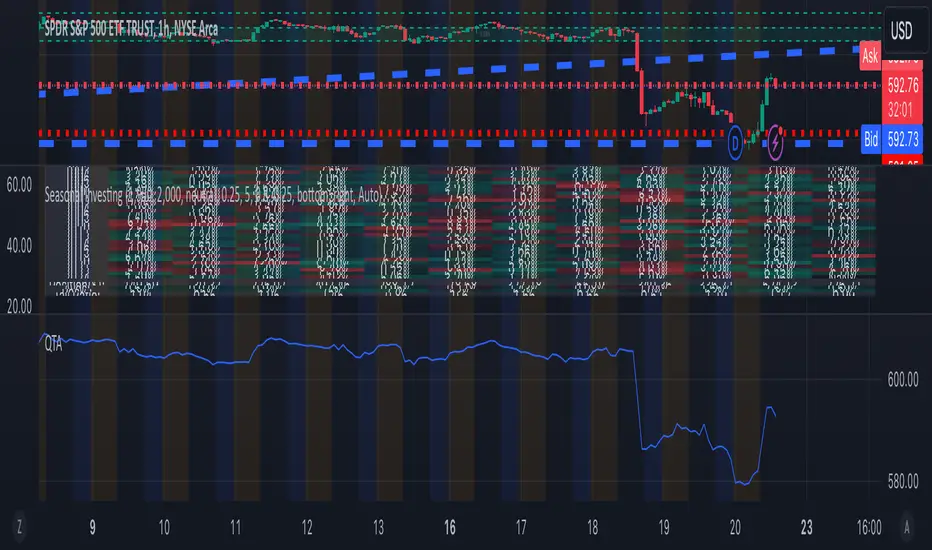
Task: Click the 592.73 bid price value
Action: 903,140
